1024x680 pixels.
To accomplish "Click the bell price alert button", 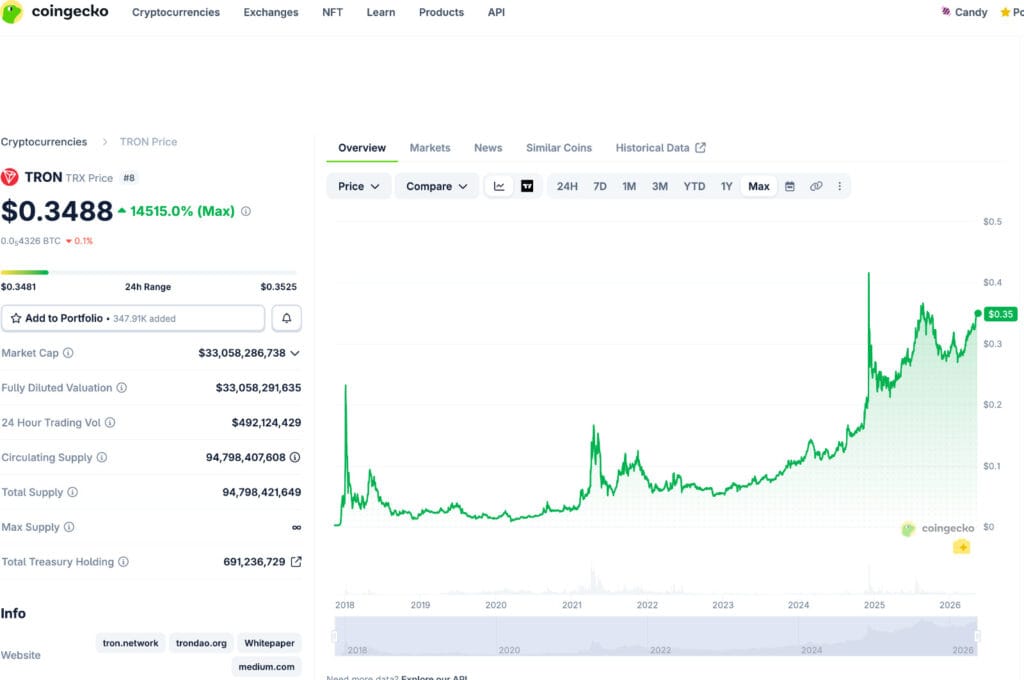I will click(x=287, y=318).
